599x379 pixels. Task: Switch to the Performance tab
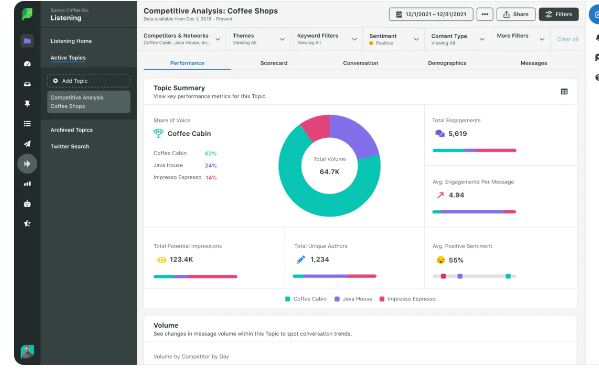[187, 63]
